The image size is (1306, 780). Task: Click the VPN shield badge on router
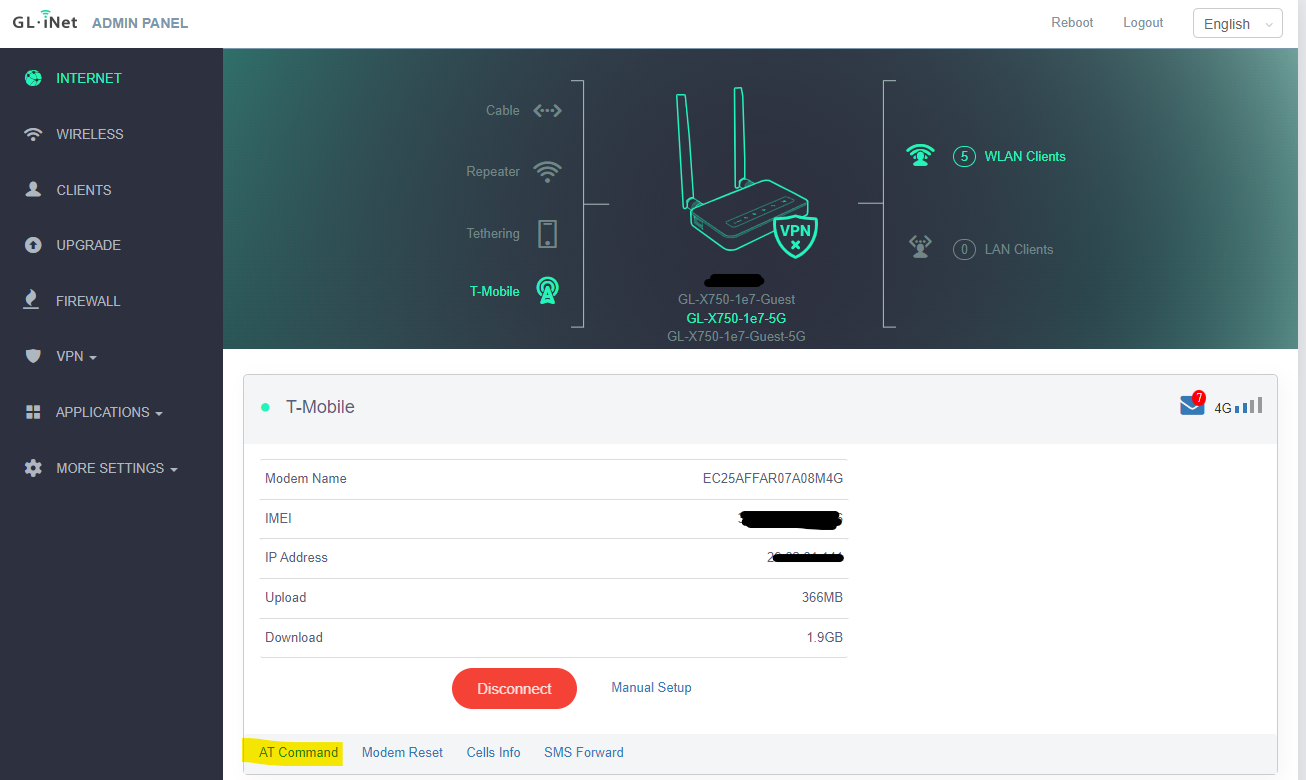[x=796, y=236]
